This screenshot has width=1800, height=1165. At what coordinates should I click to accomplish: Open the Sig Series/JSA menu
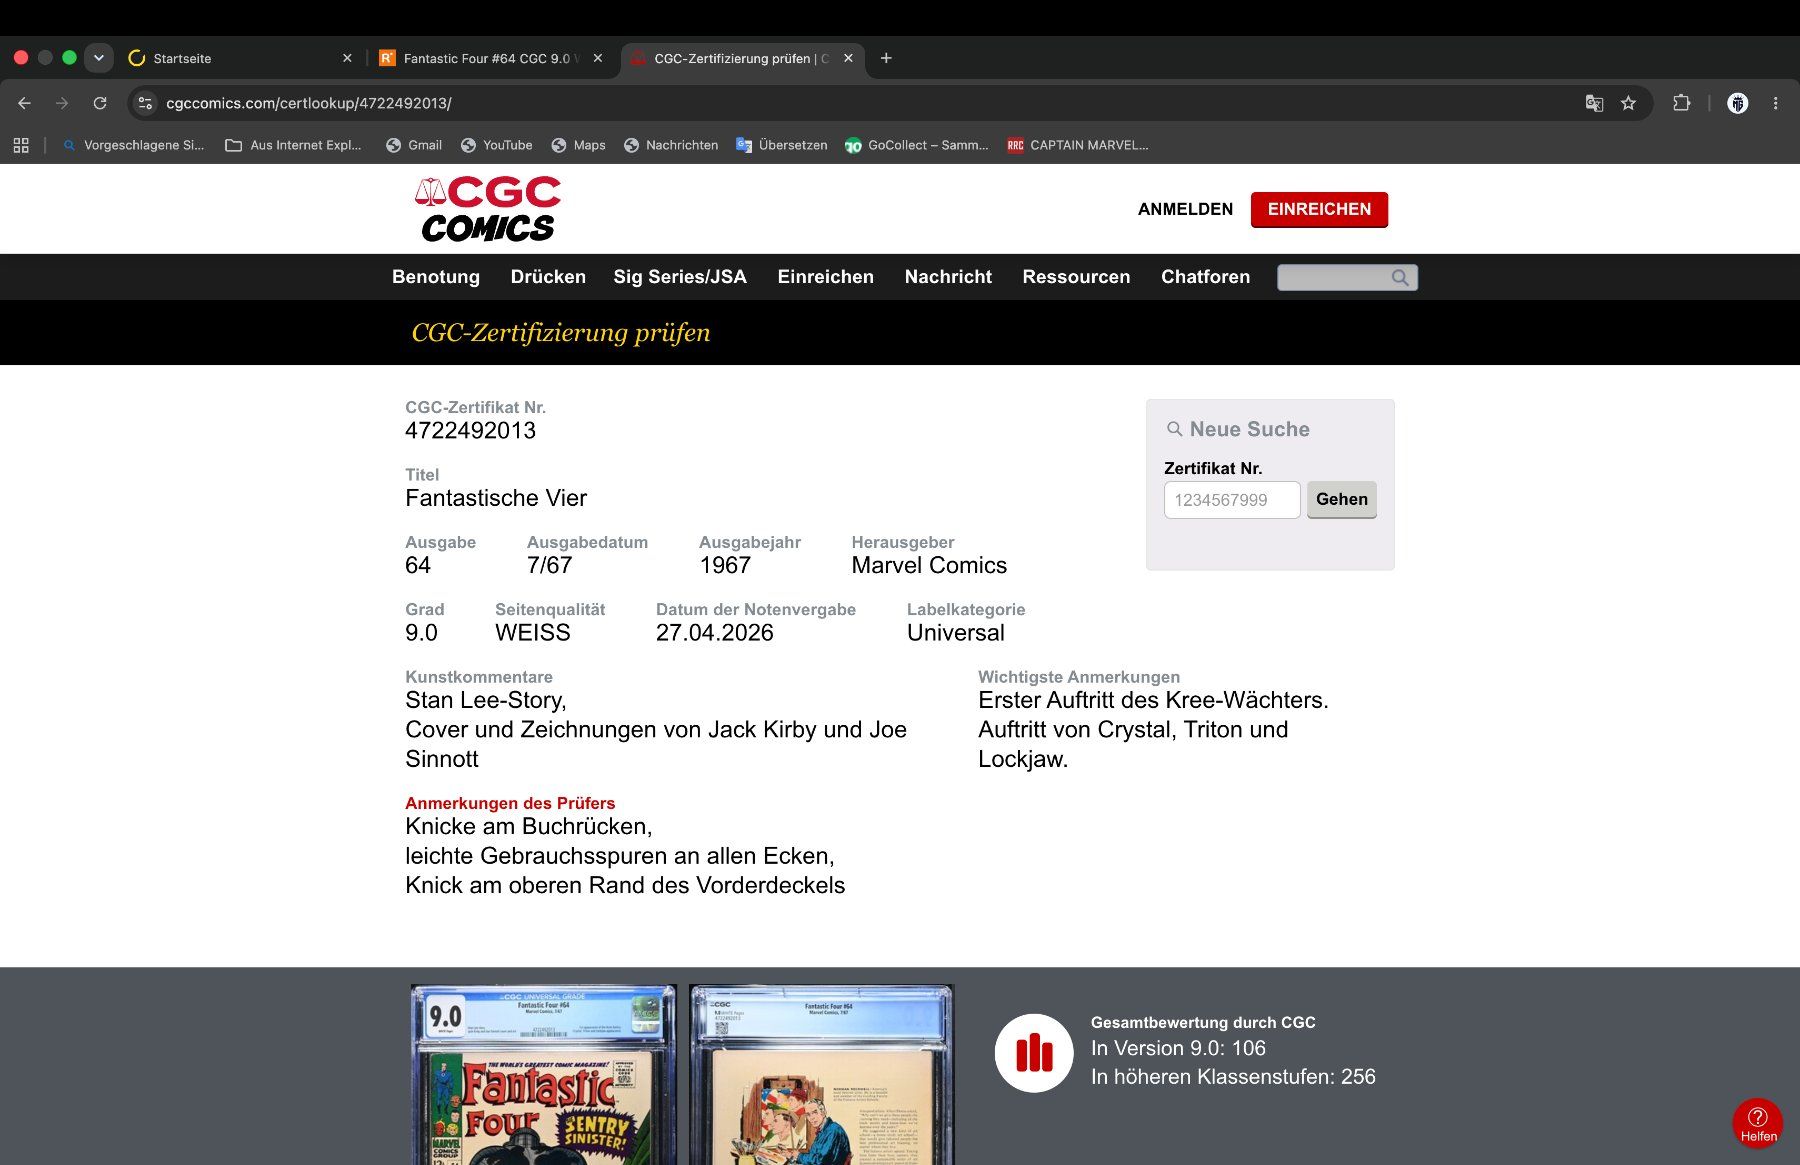click(680, 277)
